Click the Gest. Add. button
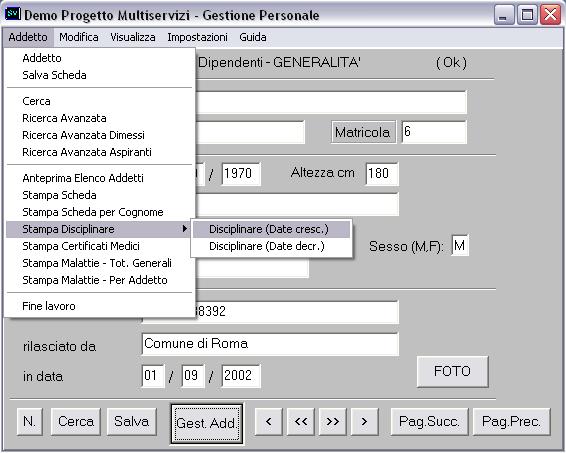This screenshot has width=566, height=453. [x=206, y=423]
